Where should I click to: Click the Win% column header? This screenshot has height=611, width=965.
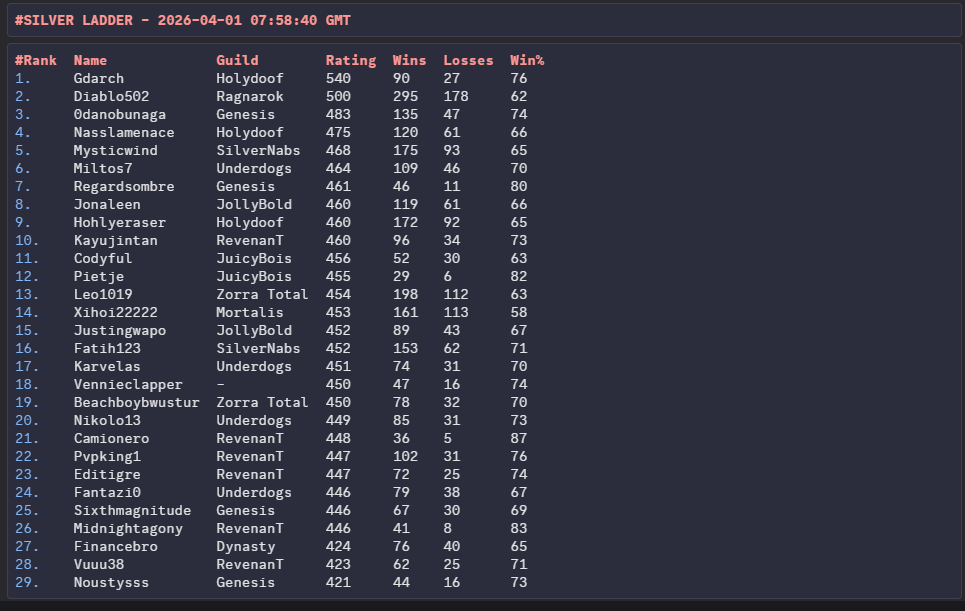click(527, 60)
